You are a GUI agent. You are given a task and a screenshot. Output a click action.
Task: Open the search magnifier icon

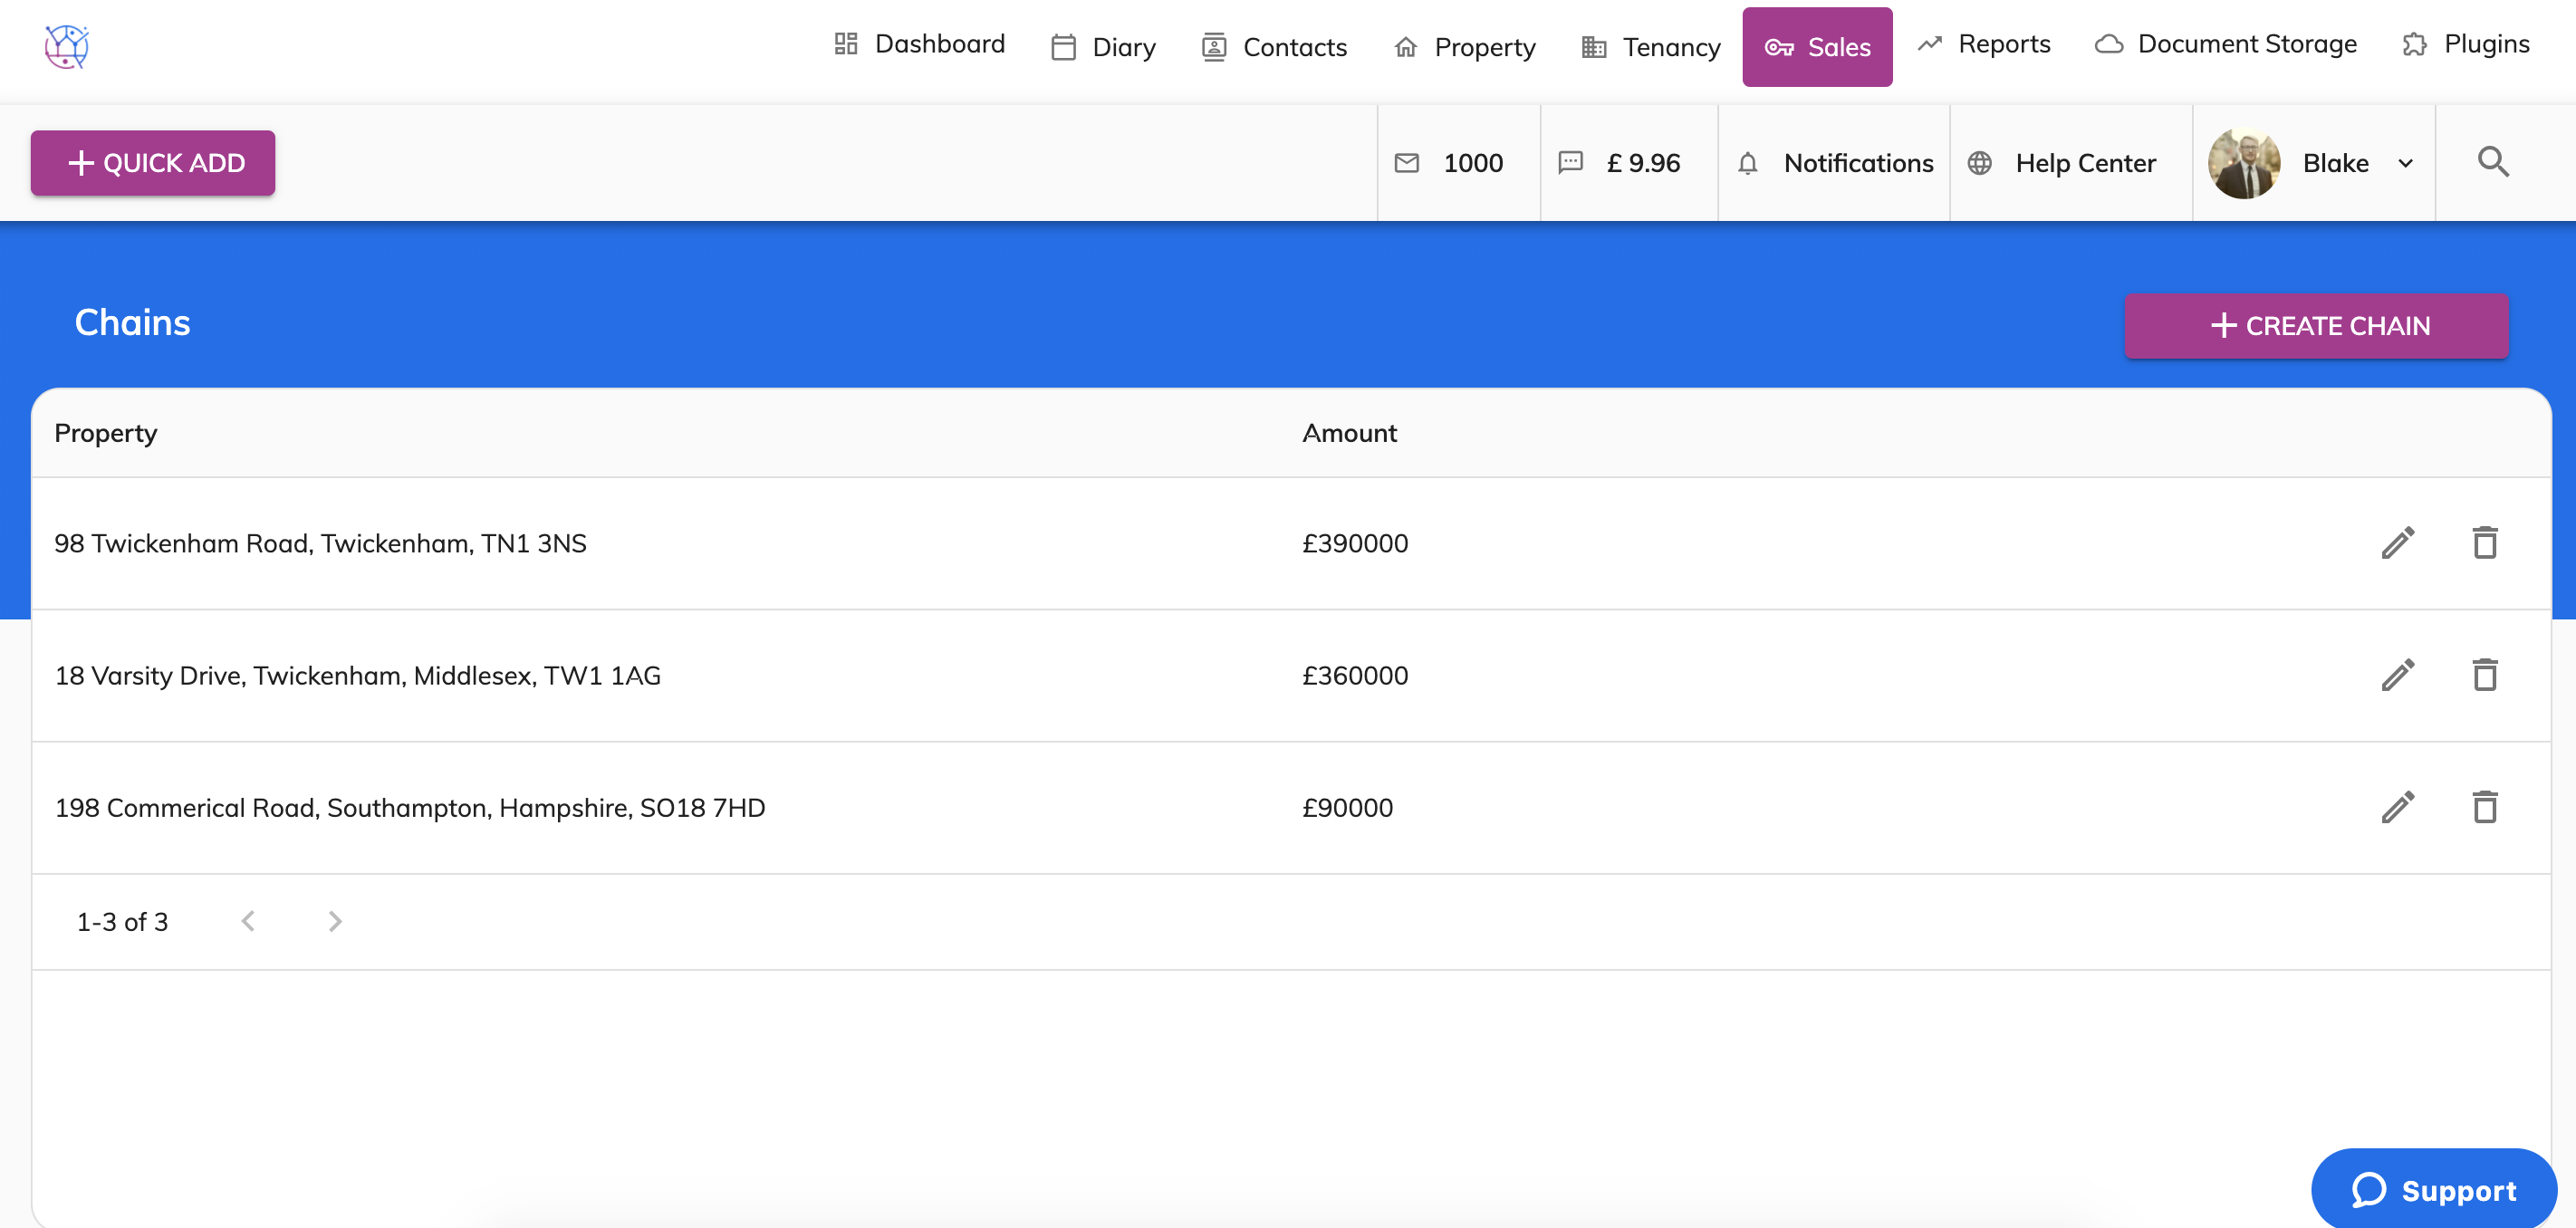pyautogui.click(x=2492, y=162)
